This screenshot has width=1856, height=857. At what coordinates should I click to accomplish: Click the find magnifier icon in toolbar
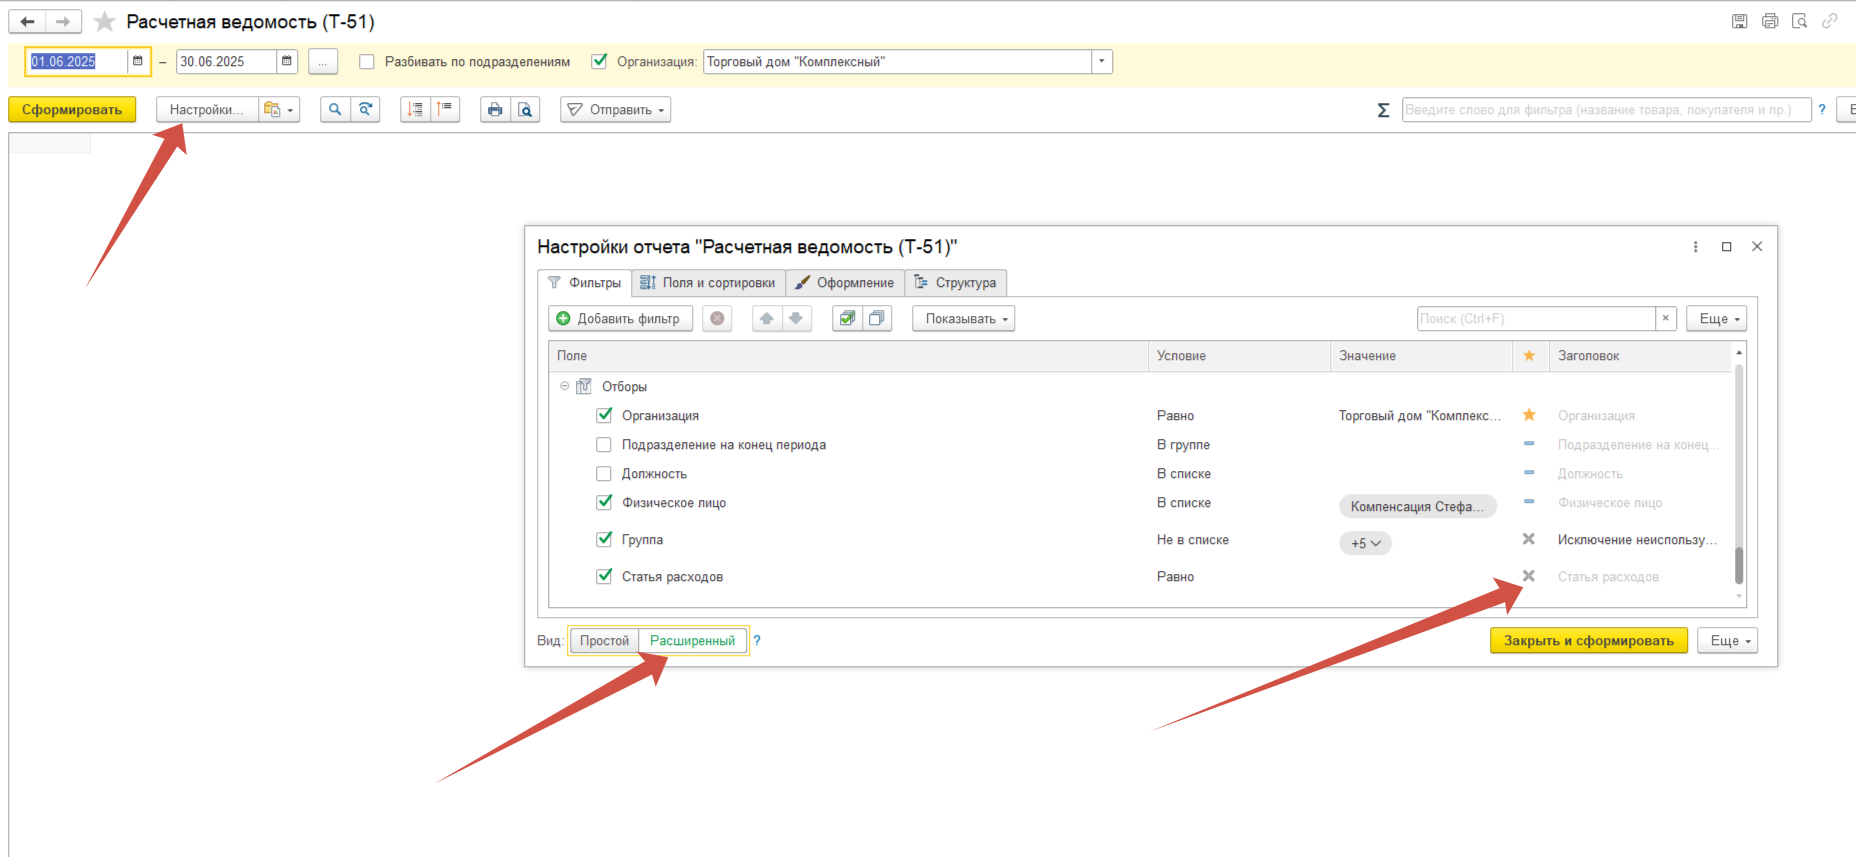click(x=335, y=110)
